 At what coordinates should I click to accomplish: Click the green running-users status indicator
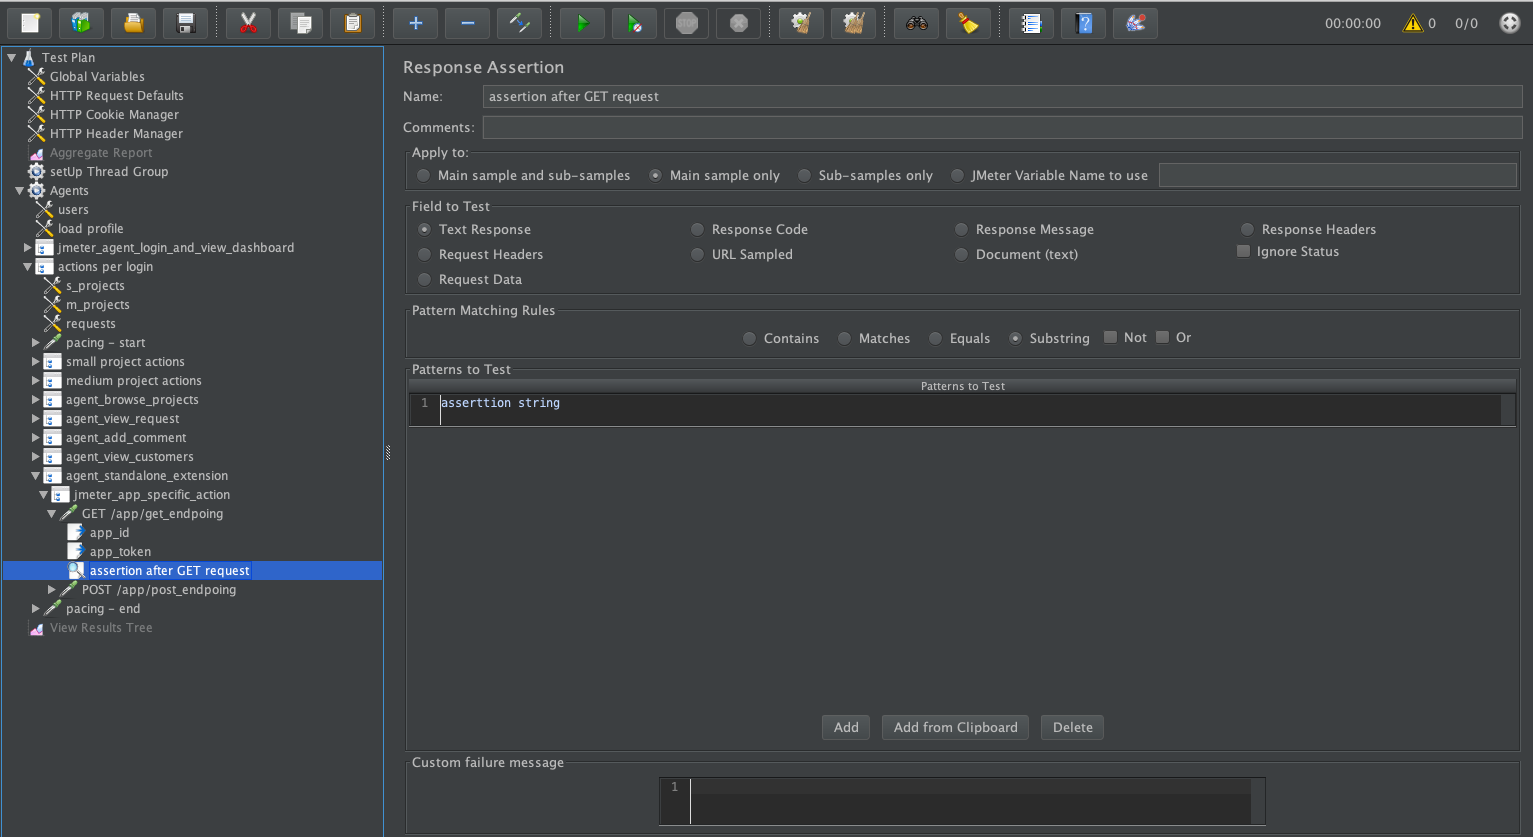(x=1510, y=22)
